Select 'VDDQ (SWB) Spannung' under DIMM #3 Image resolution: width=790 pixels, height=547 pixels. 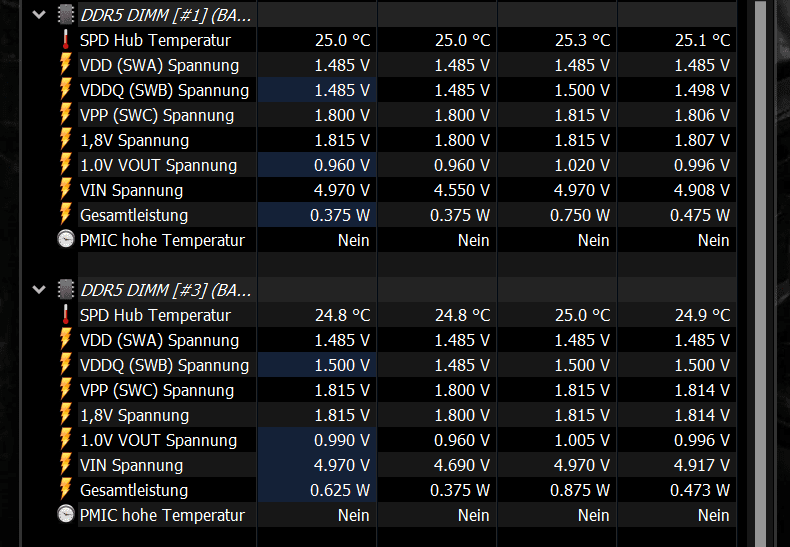pos(164,365)
